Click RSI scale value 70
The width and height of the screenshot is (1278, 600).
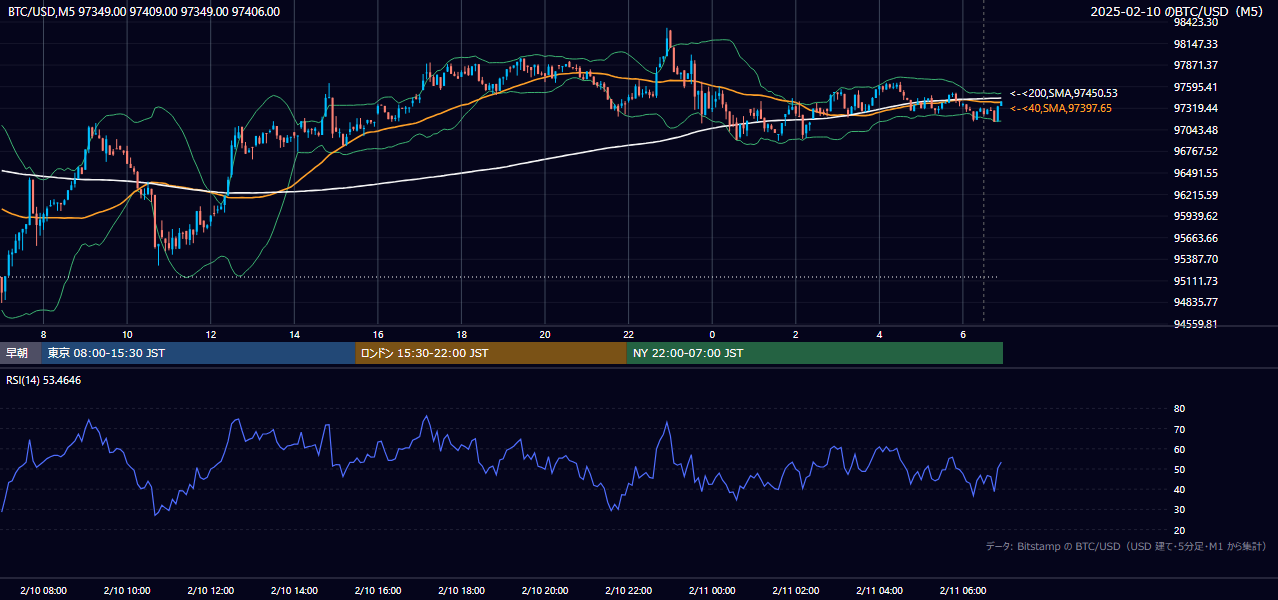tap(1179, 429)
